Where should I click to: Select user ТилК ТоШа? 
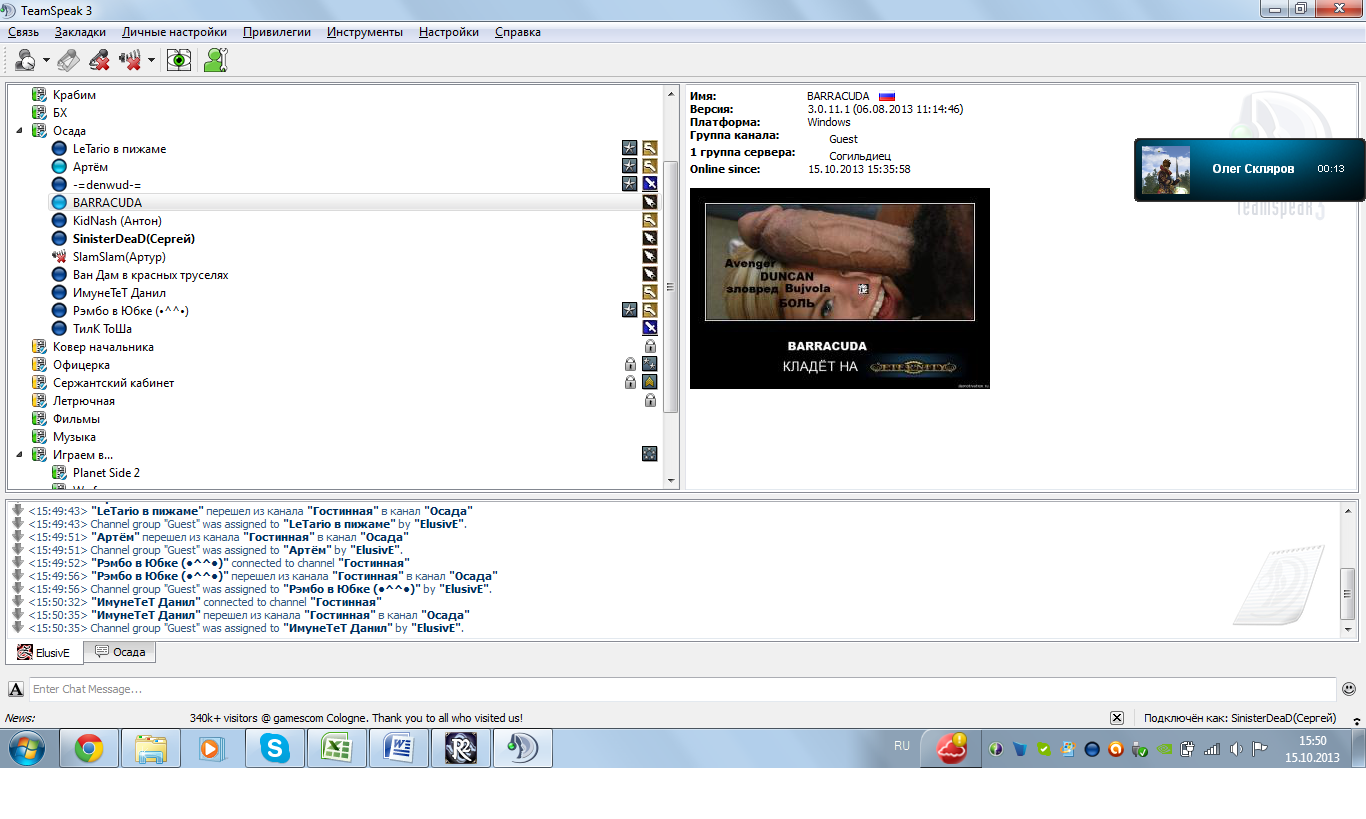[x=102, y=329]
